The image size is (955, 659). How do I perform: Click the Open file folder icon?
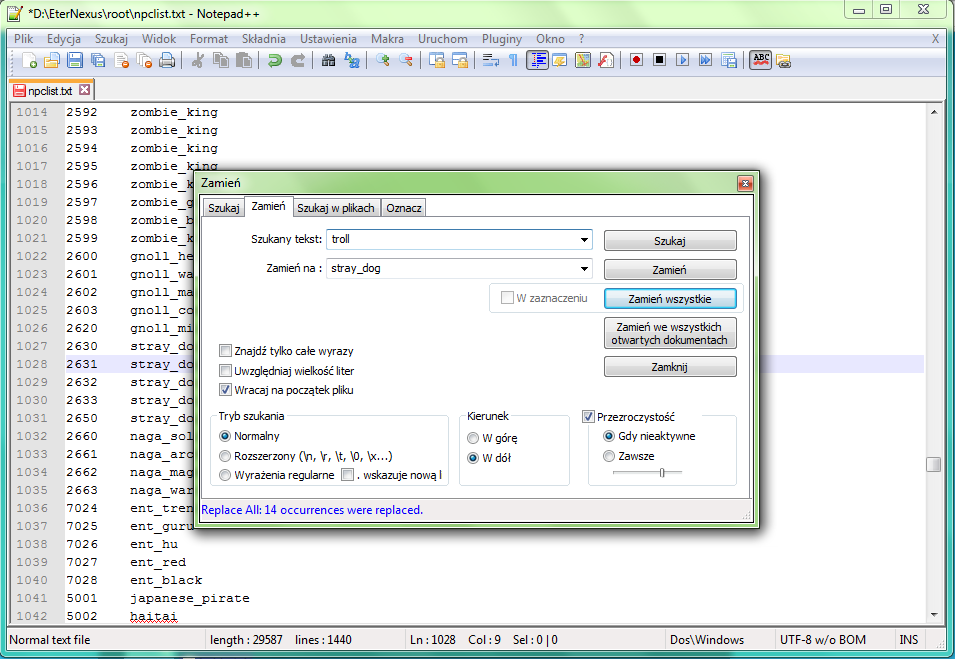(x=52, y=60)
